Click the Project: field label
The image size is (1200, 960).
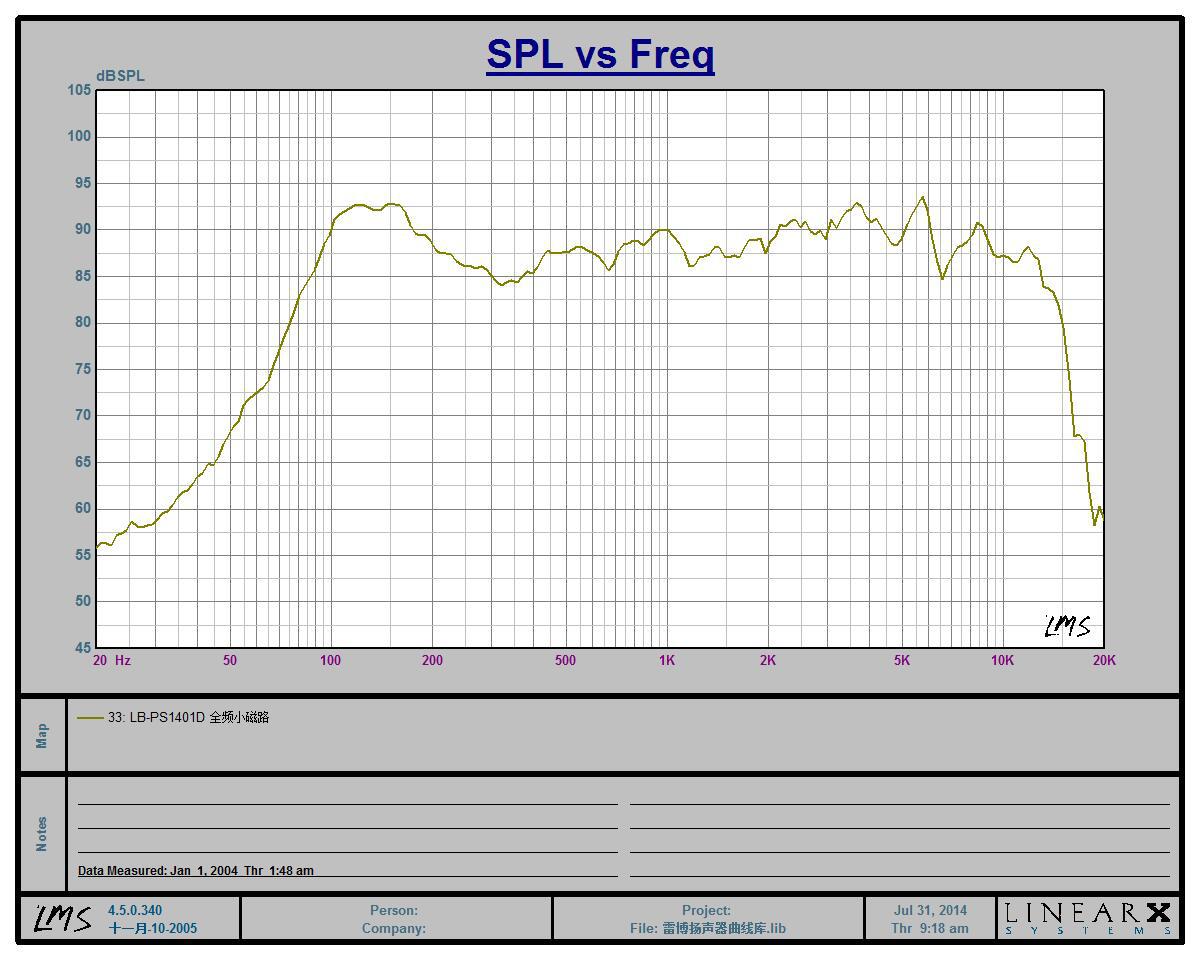(x=707, y=911)
